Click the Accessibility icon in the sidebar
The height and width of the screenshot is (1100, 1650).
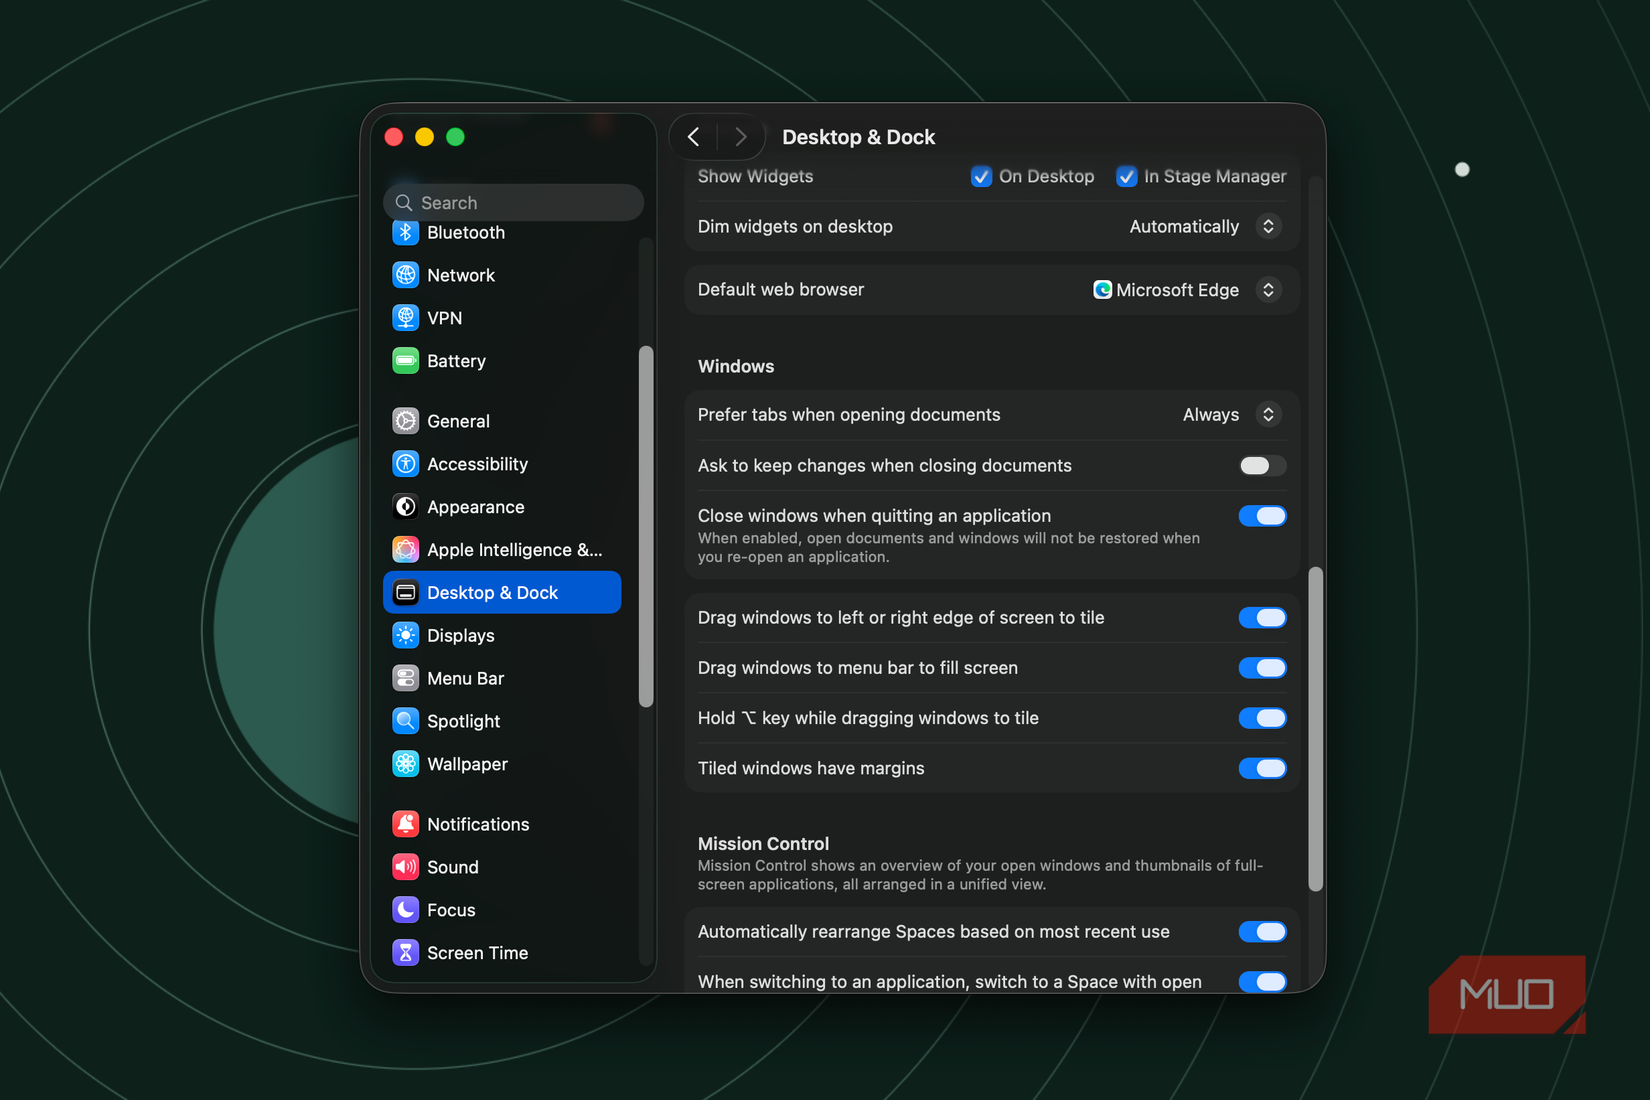tap(405, 464)
